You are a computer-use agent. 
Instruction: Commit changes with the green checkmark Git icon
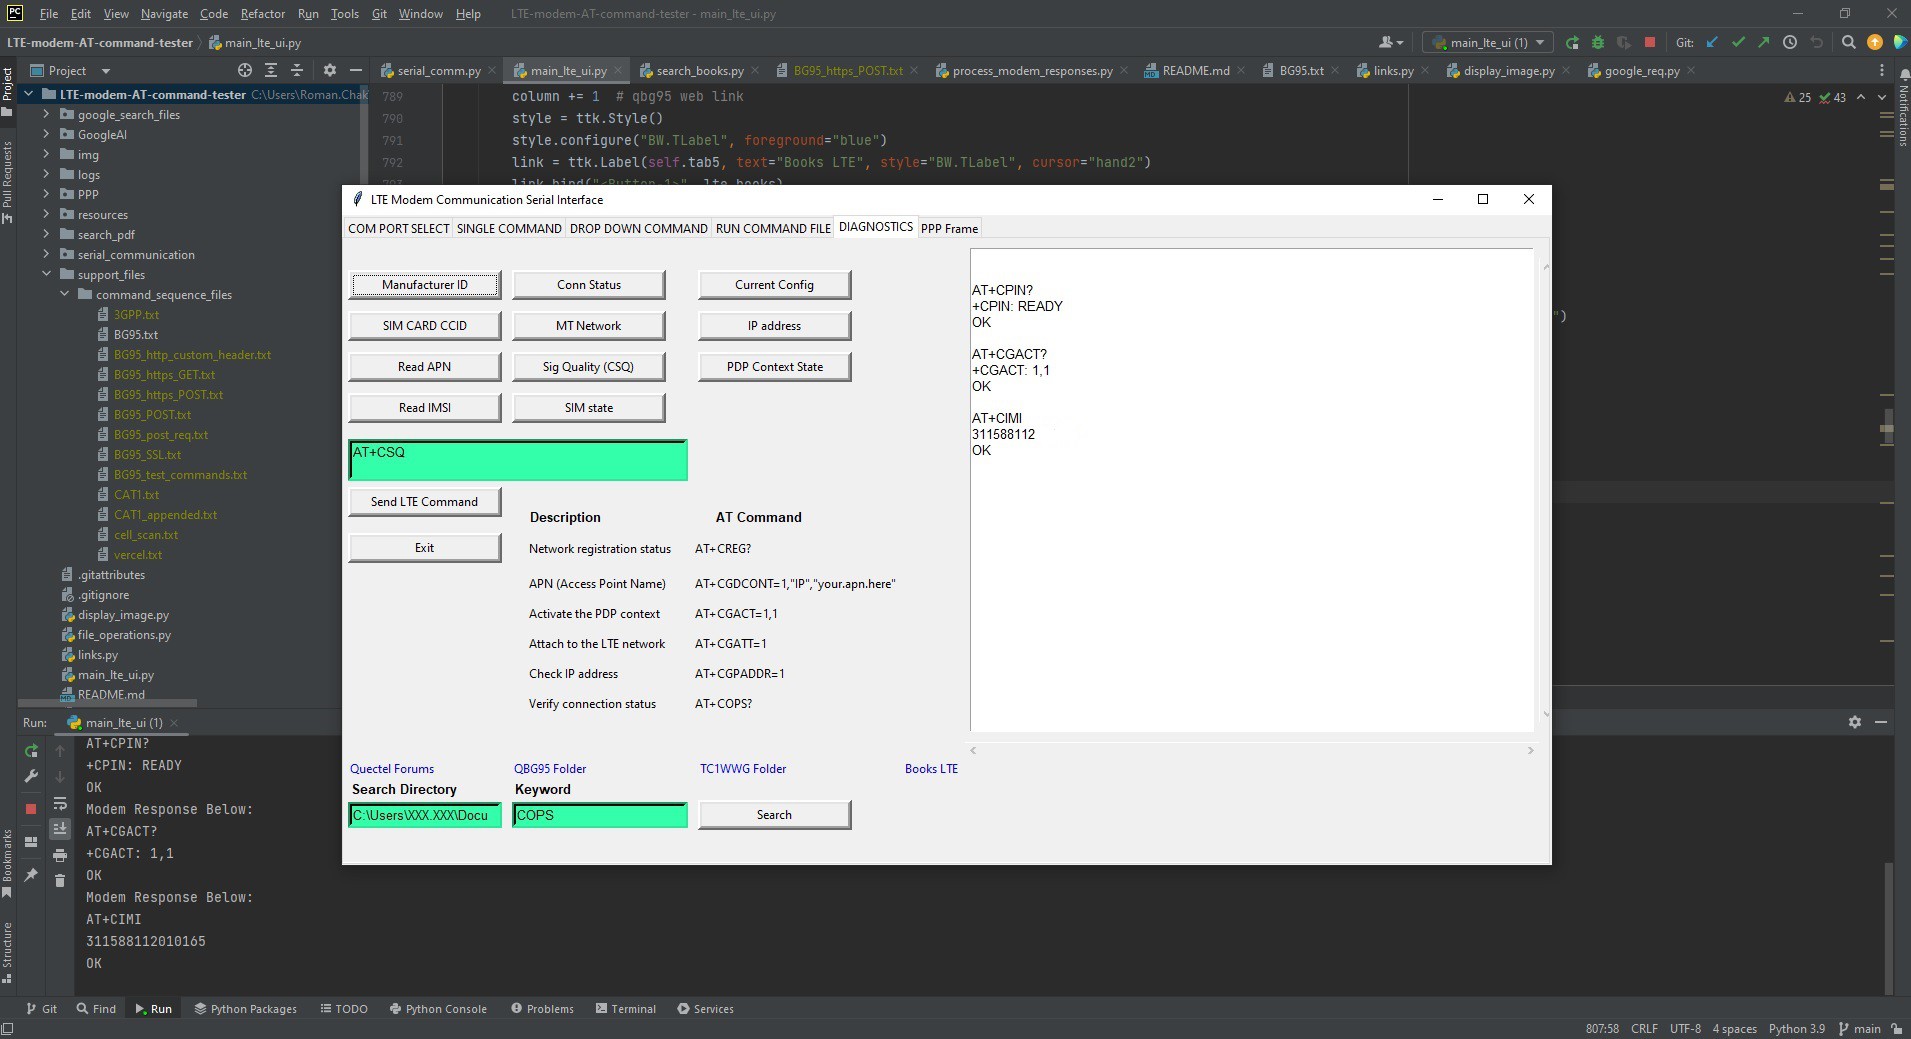pyautogui.click(x=1737, y=42)
